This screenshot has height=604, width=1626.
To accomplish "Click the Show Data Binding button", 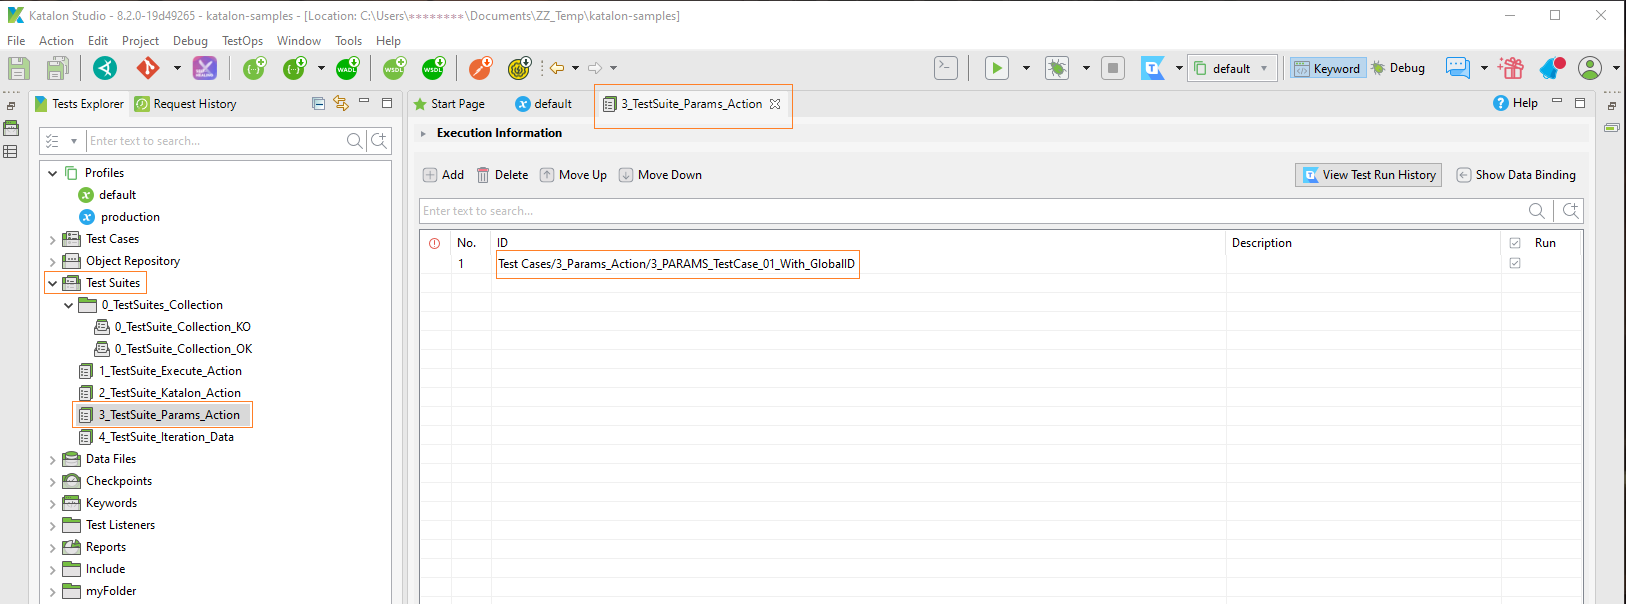I will point(1515,175).
